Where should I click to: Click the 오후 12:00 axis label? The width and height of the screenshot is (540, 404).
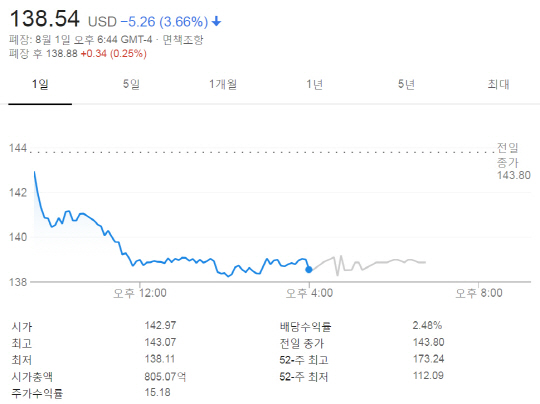tap(139, 293)
